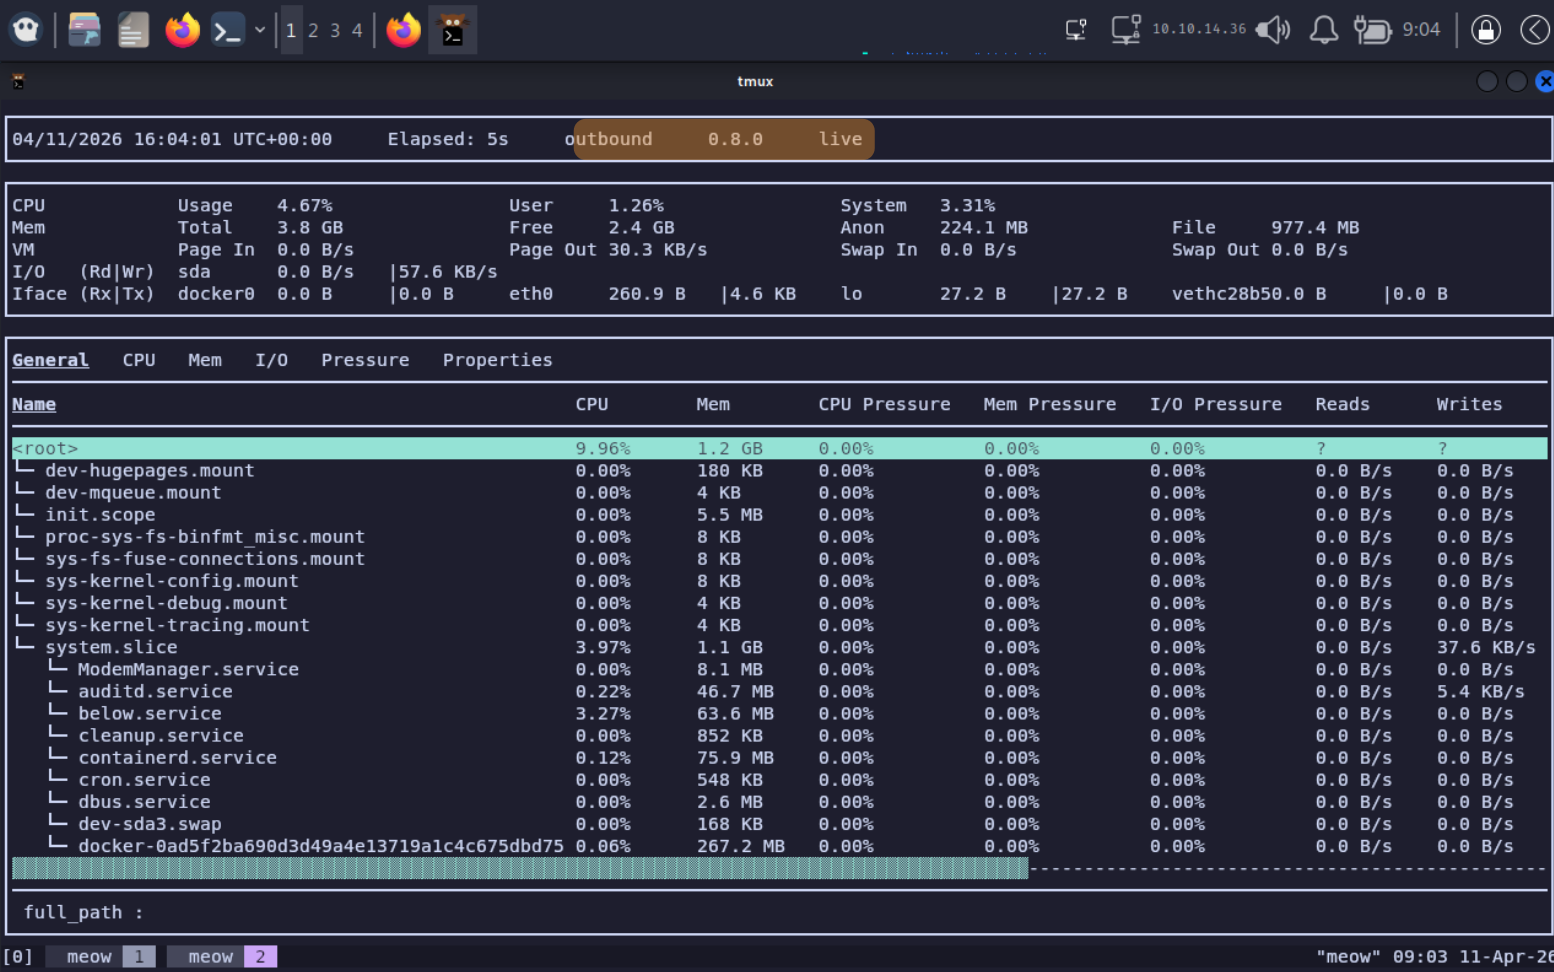This screenshot has height=972, width=1554.
Task: Select the dev-sda3.swap row
Action: click(779, 823)
